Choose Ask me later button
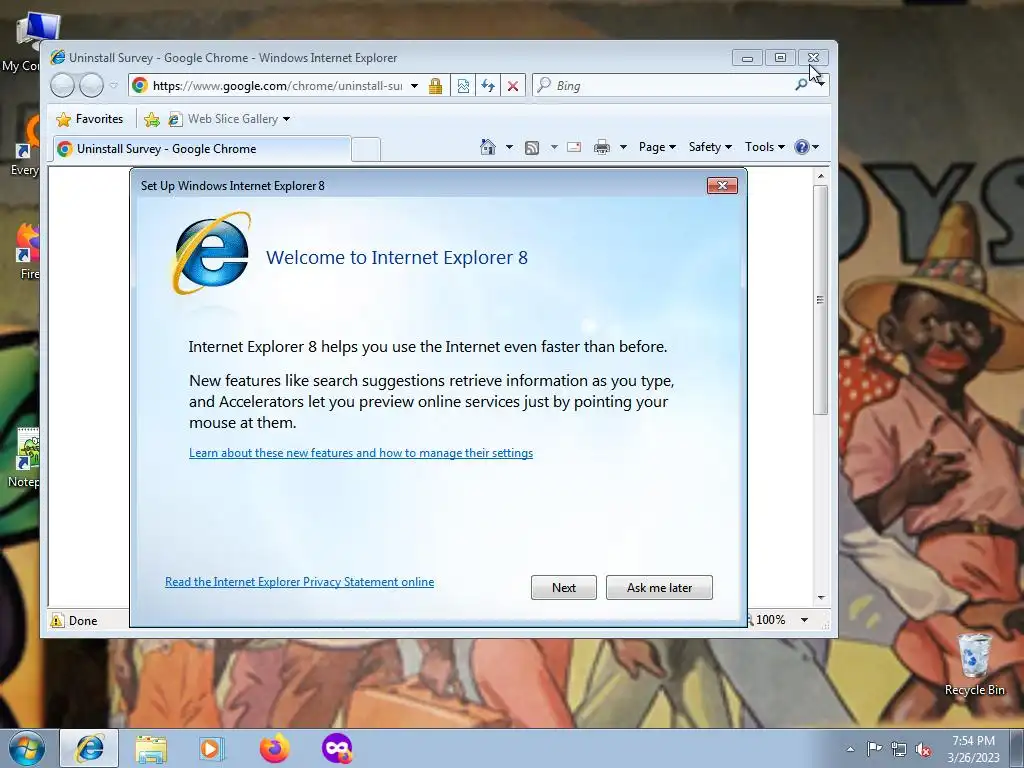This screenshot has width=1024, height=768. pyautogui.click(x=659, y=587)
